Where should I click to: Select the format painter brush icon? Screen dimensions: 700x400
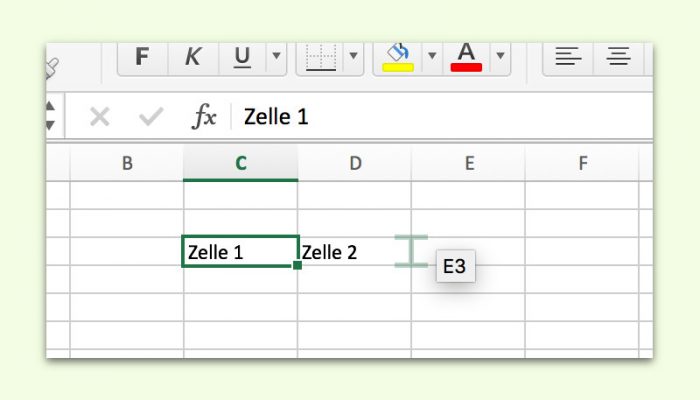(x=51, y=68)
